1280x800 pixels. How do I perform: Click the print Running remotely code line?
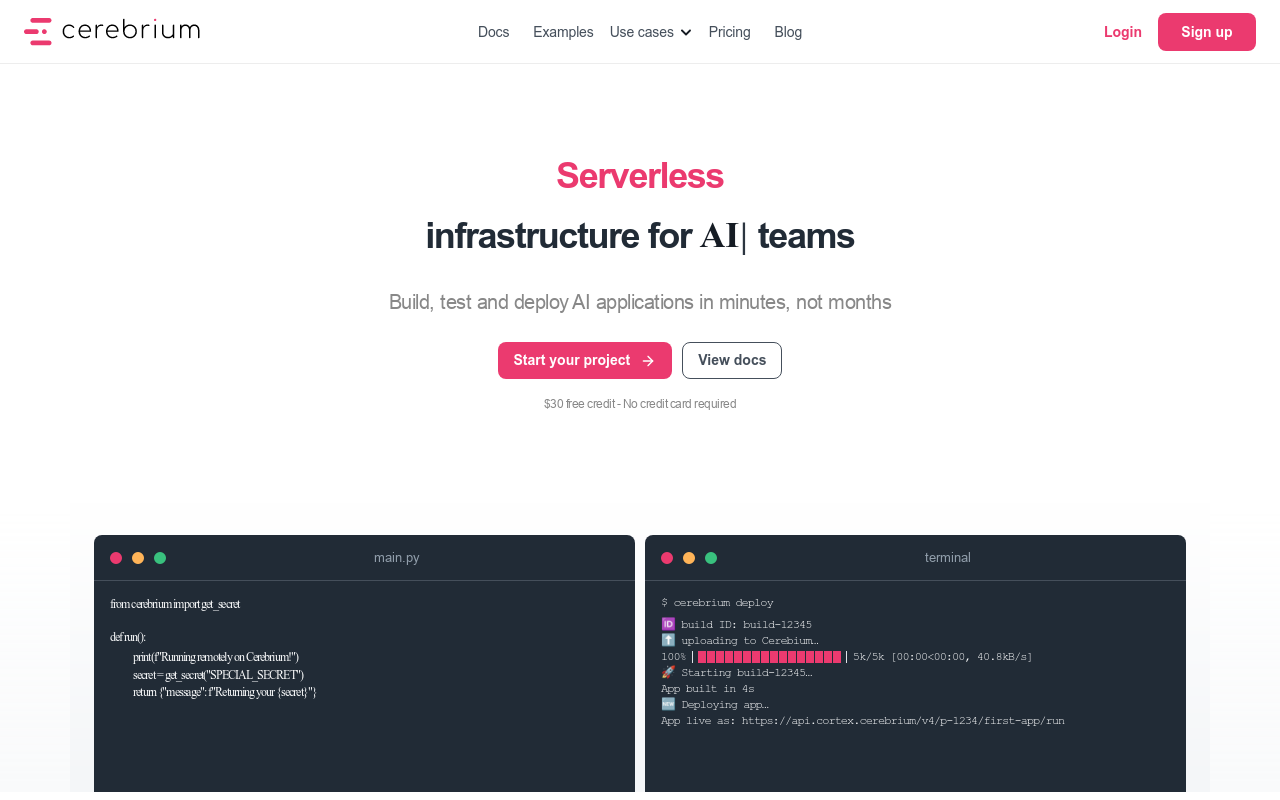(x=216, y=657)
